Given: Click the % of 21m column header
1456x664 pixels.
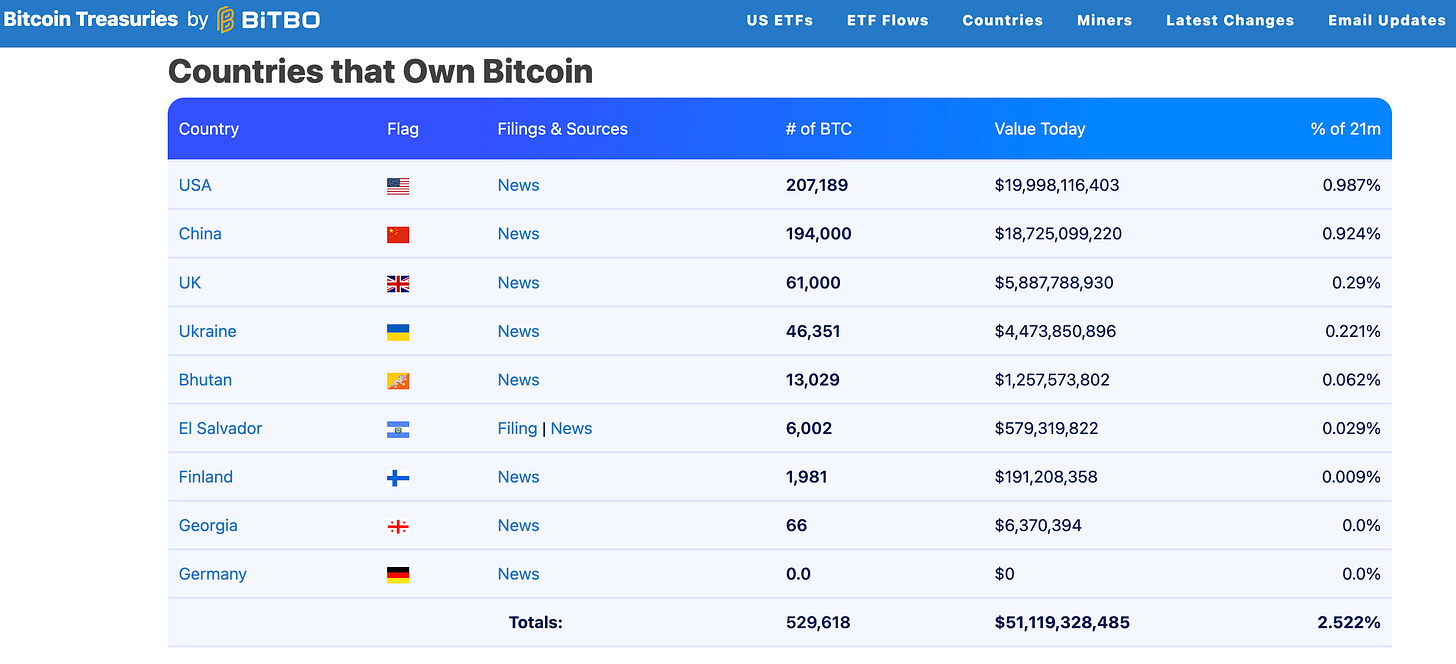Looking at the screenshot, I should click(1346, 128).
